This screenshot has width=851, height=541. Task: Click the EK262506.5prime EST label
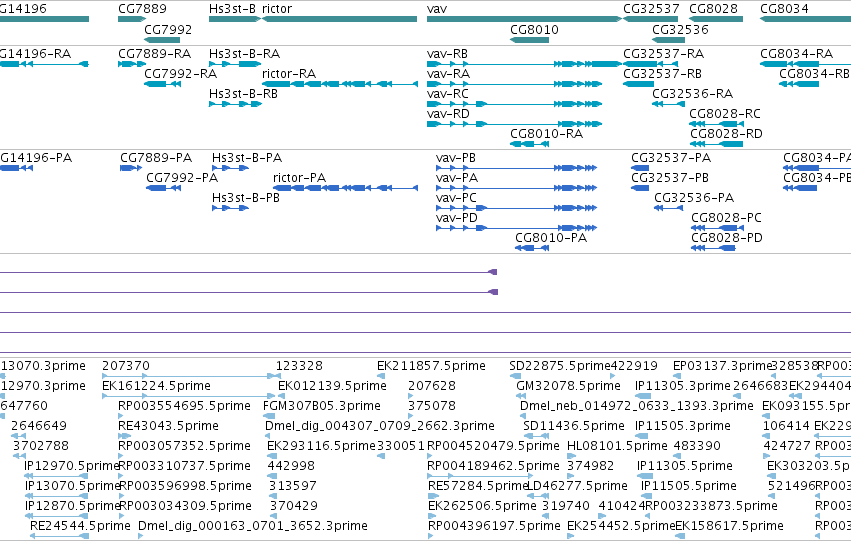482,506
